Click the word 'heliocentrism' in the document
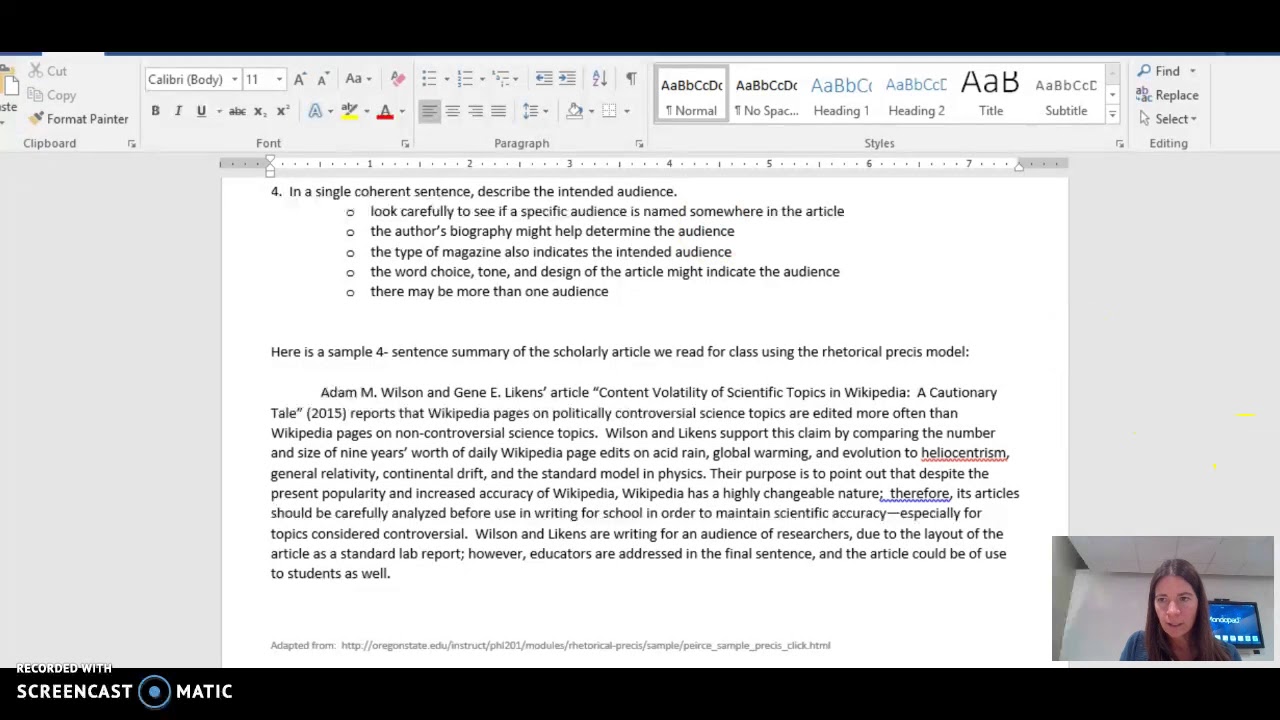Screen dimensions: 1280x720 [x=964, y=453]
